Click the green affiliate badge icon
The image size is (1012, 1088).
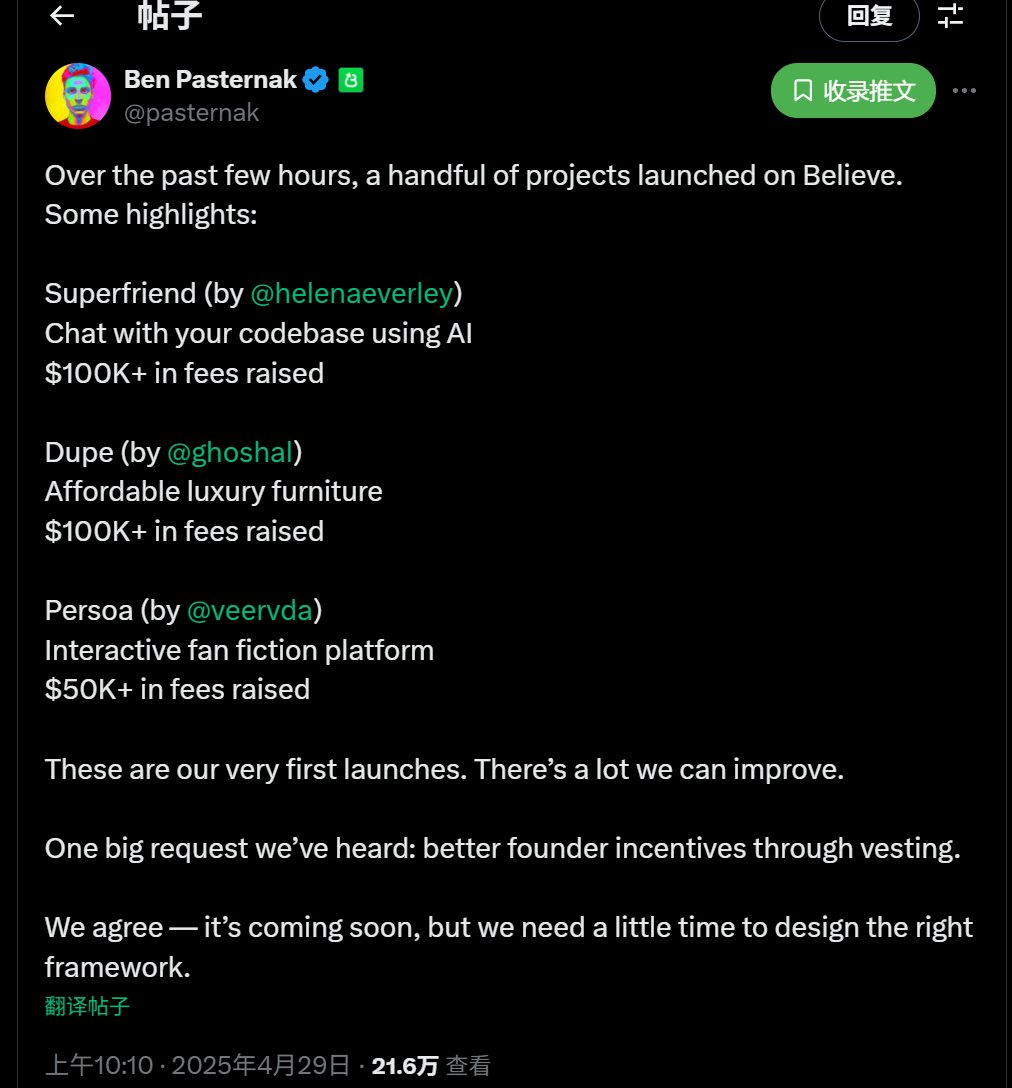coord(351,80)
